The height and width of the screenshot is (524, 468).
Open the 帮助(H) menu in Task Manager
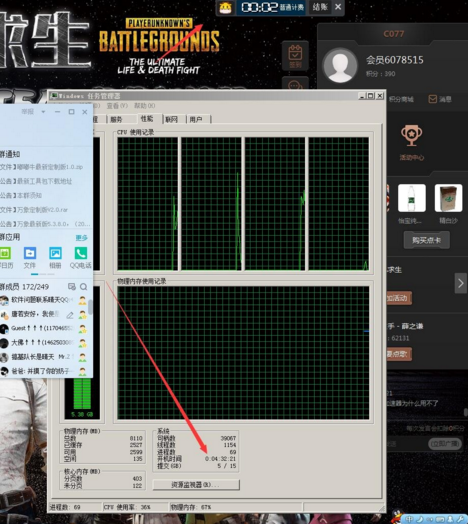click(x=144, y=106)
